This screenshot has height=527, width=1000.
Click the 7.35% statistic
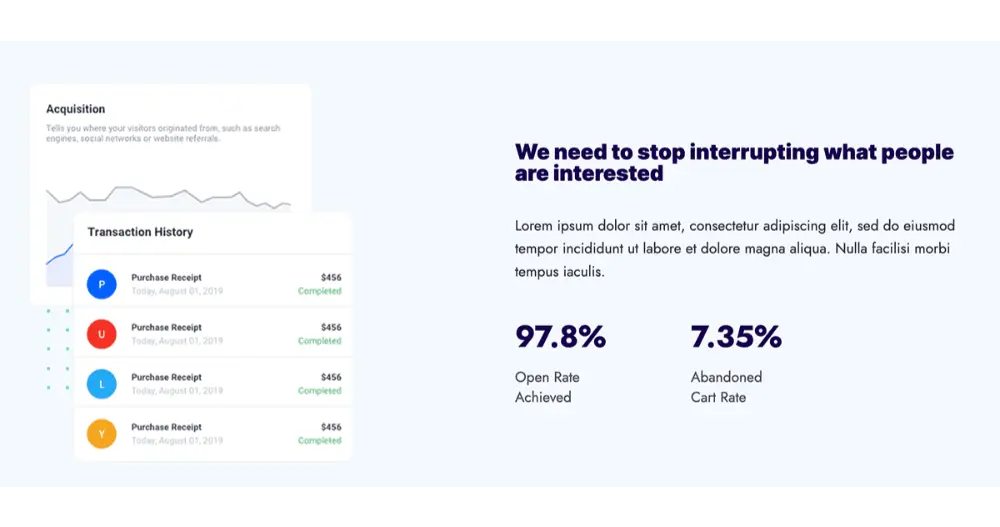pyautogui.click(x=736, y=336)
